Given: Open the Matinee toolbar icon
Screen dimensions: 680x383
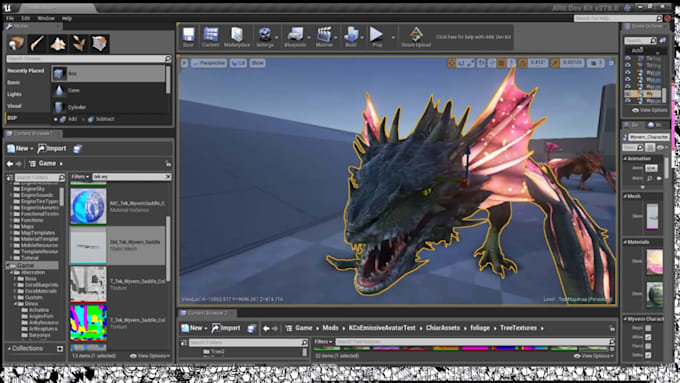Looking at the screenshot, I should point(324,36).
